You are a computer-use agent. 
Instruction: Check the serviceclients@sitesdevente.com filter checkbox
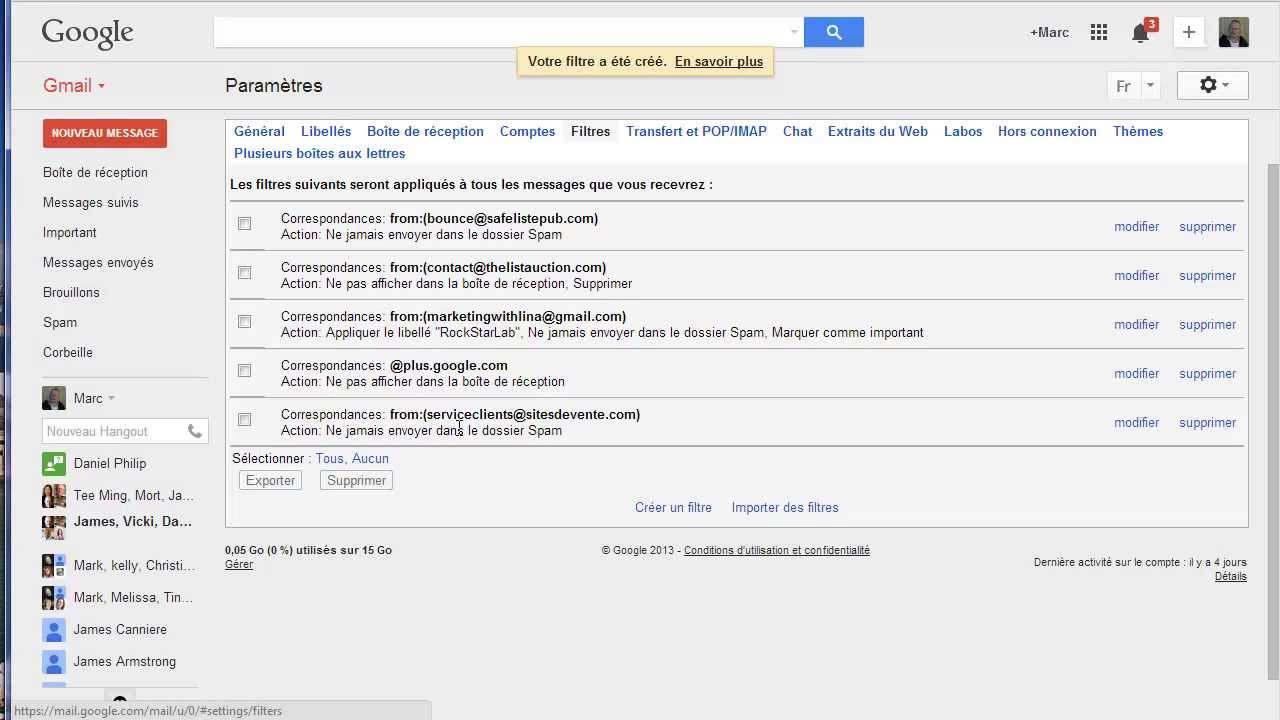tap(244, 419)
